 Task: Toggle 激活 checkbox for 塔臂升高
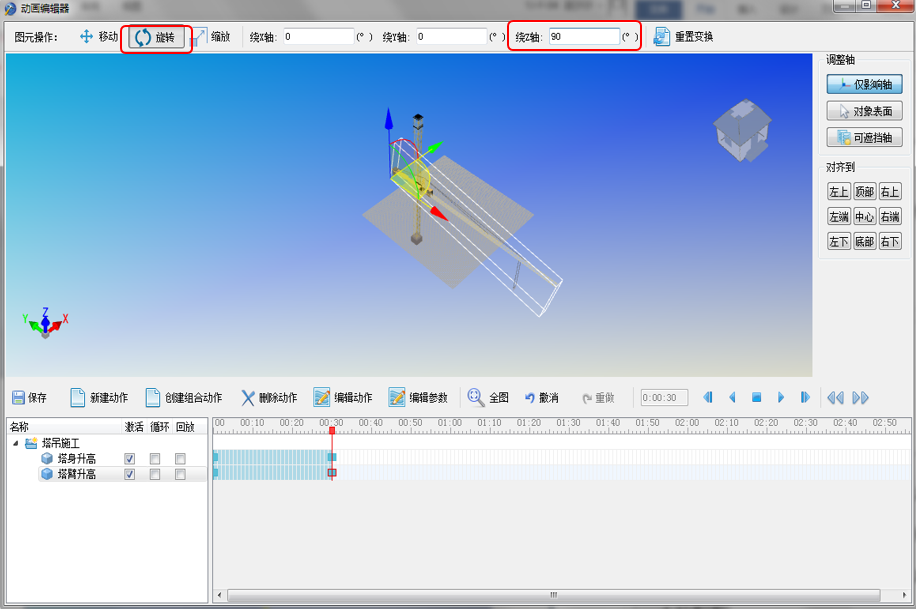click(x=130, y=474)
